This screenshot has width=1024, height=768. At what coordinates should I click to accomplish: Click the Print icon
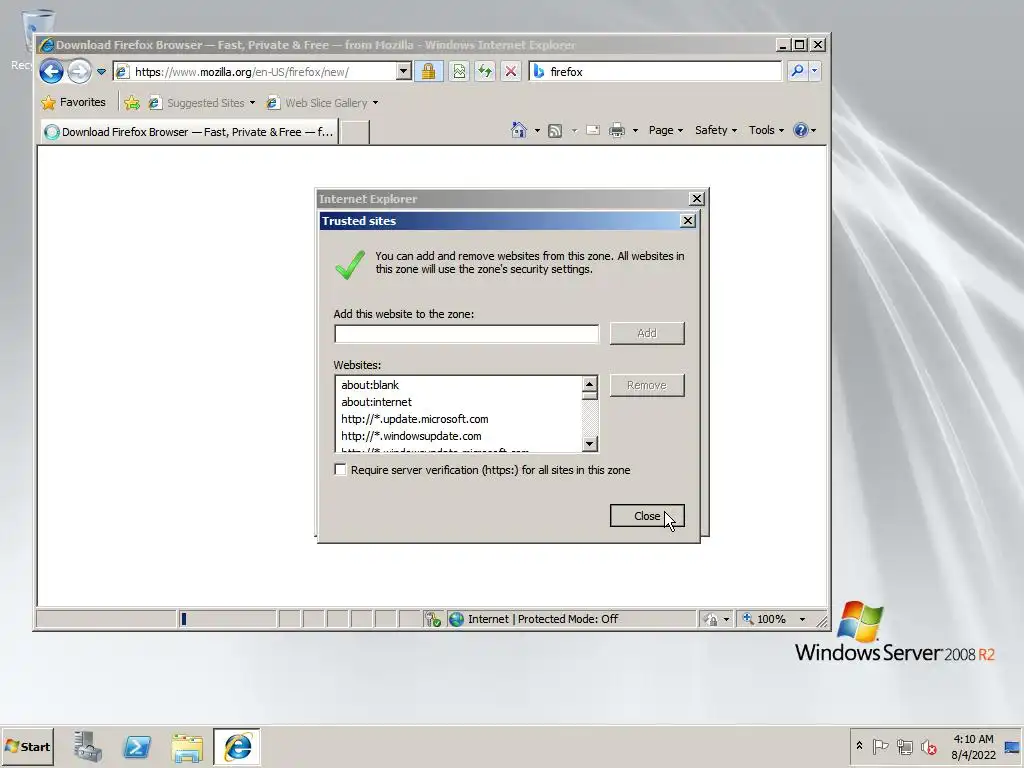click(x=616, y=131)
